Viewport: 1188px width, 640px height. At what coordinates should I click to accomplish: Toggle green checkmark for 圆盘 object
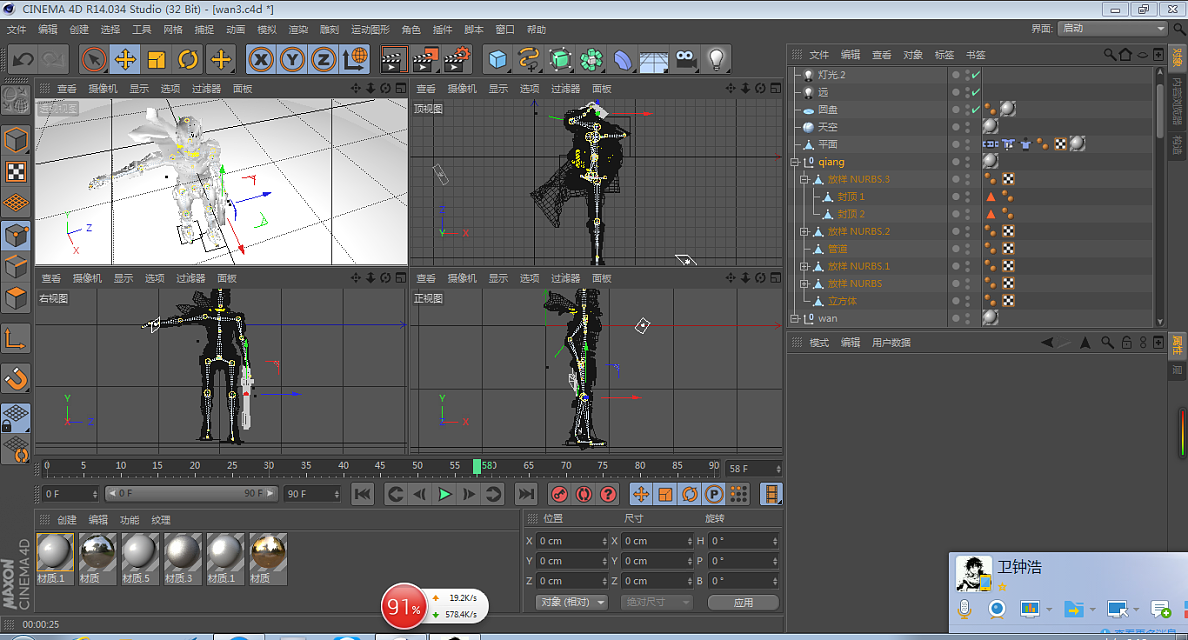[976, 109]
